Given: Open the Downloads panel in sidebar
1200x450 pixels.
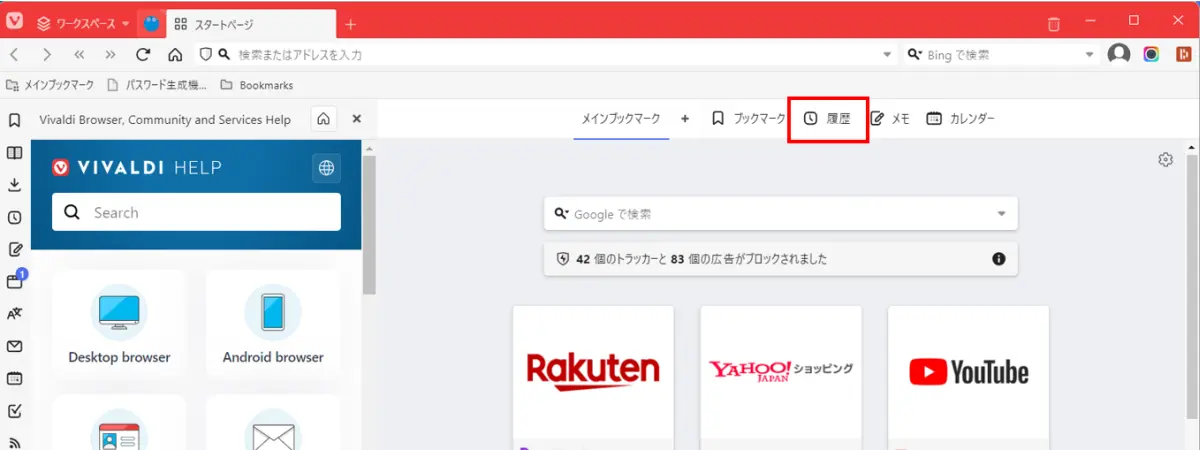Looking at the screenshot, I should pyautogui.click(x=15, y=185).
